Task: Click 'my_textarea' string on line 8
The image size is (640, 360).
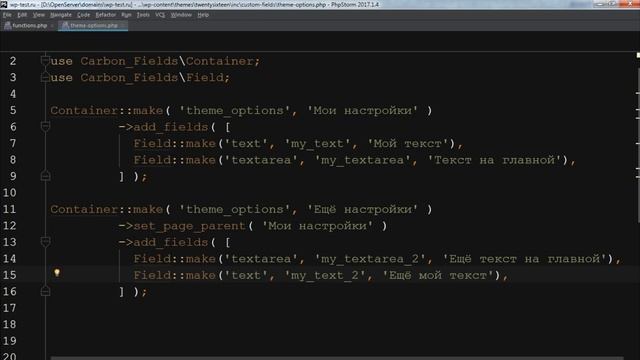Action: (362, 160)
